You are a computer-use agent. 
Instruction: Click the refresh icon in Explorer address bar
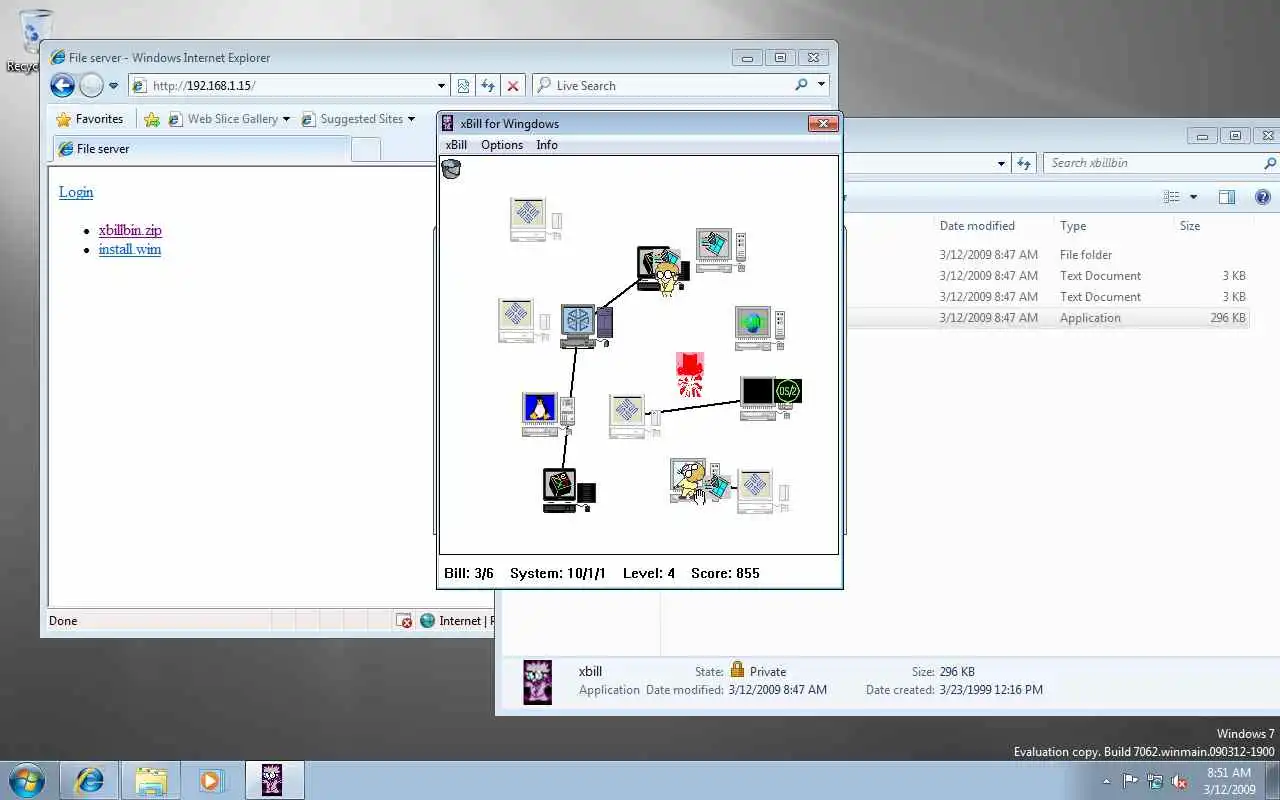[x=1023, y=163]
